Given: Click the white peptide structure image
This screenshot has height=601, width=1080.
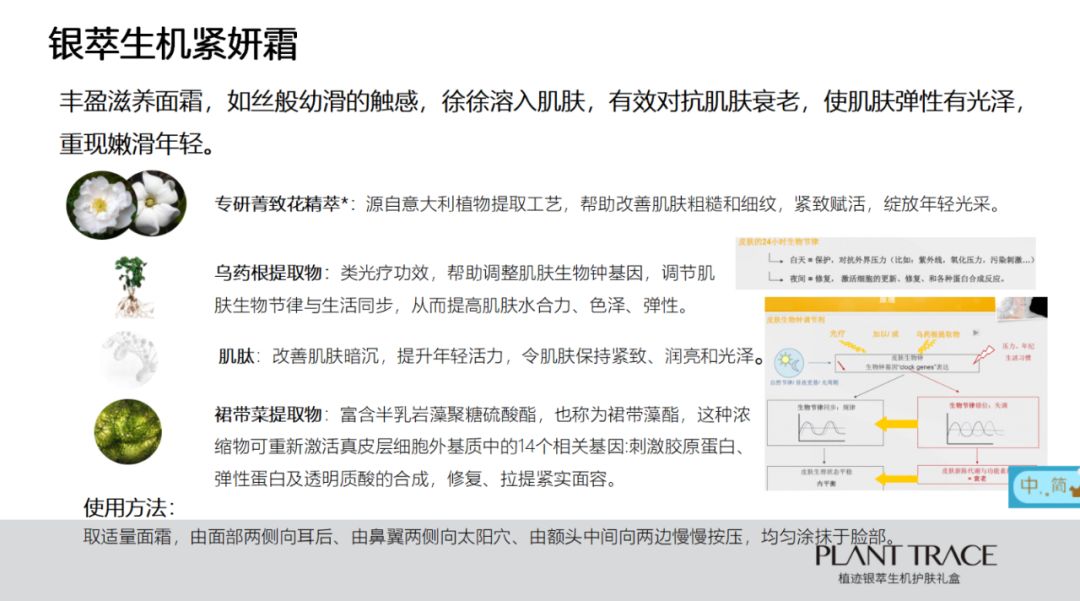Looking at the screenshot, I should click(x=130, y=358).
